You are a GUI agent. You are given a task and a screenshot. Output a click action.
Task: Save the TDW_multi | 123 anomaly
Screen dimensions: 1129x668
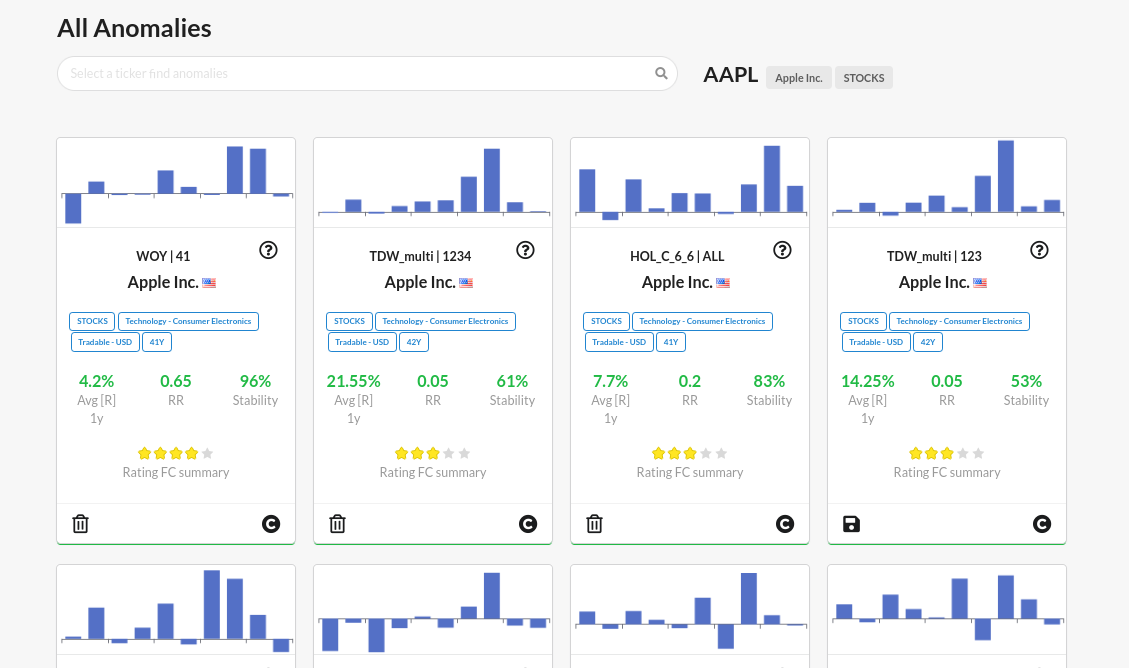click(851, 524)
